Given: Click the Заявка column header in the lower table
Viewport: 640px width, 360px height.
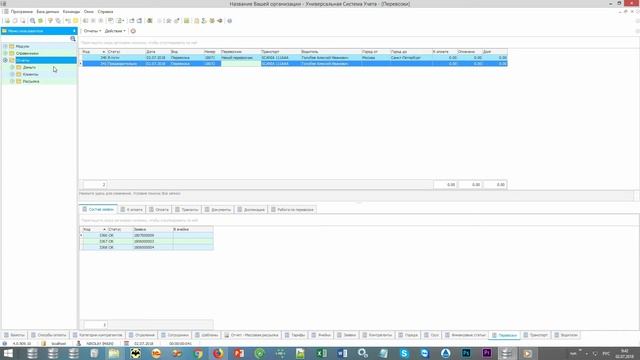Looking at the screenshot, I should [x=153, y=229].
